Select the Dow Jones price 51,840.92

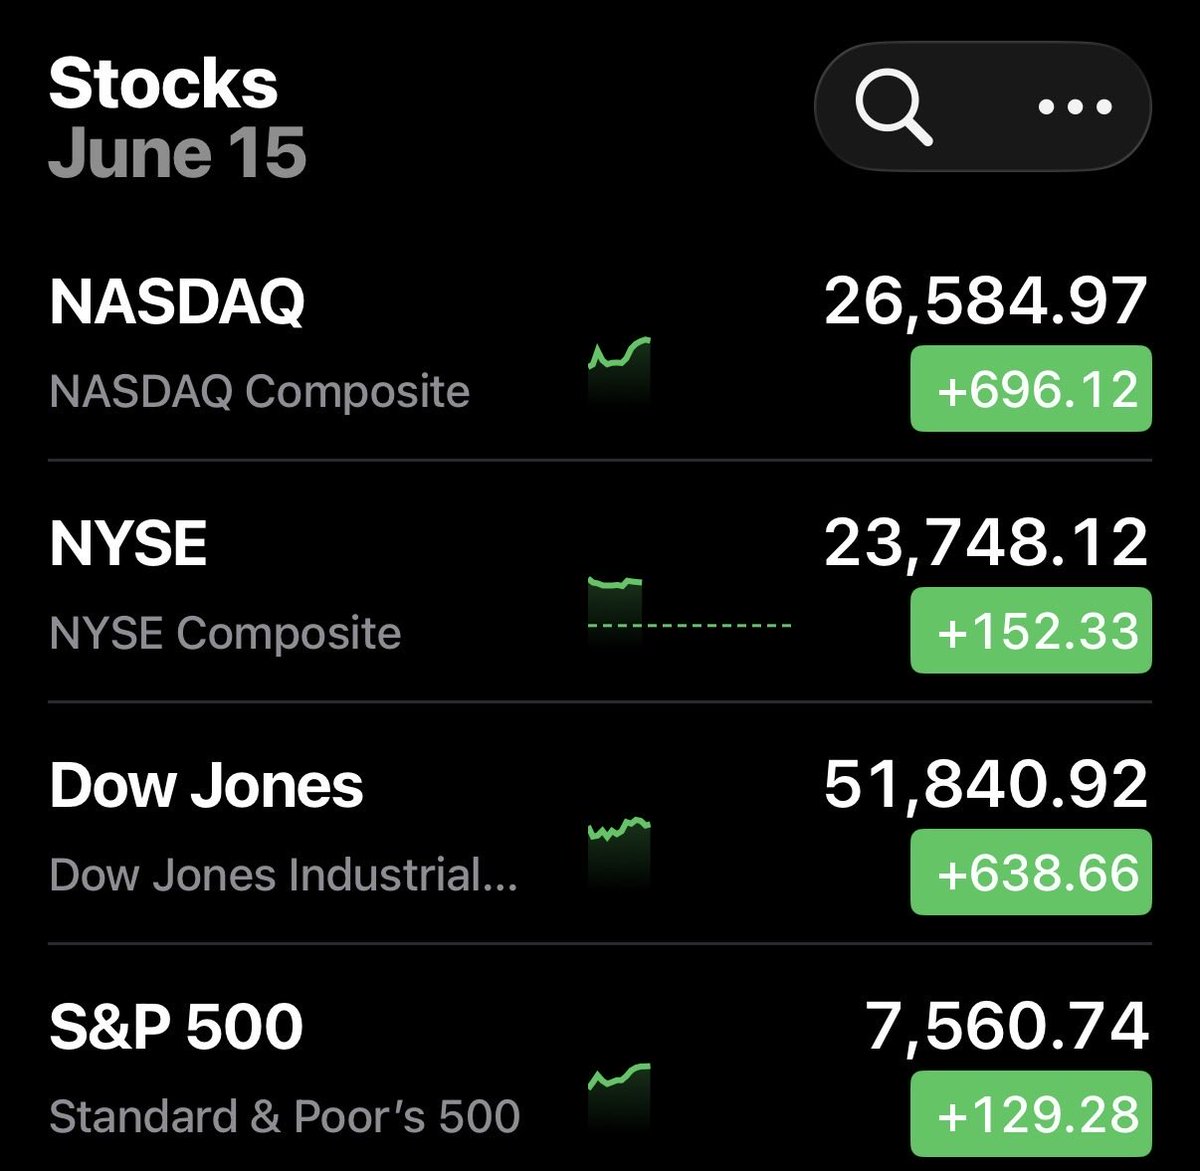point(986,785)
